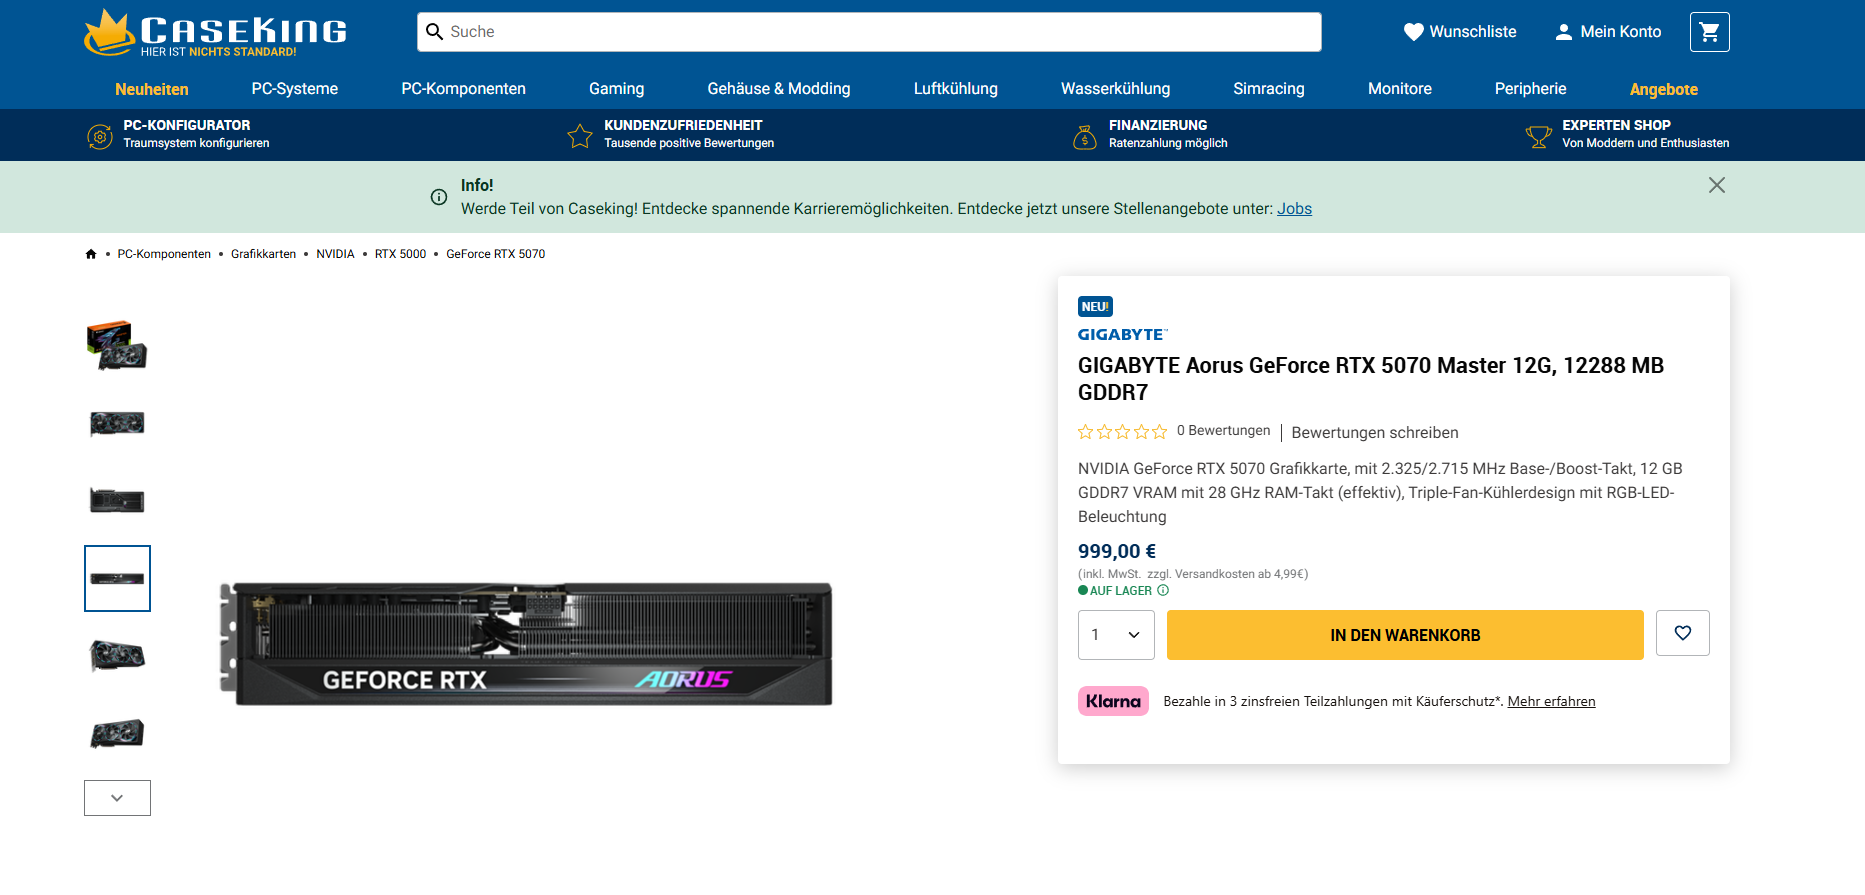This screenshot has width=1865, height=895.
Task: Click PC-KONFIGURATOR Traumsystem konfigurieren text
Action: [x=196, y=134]
